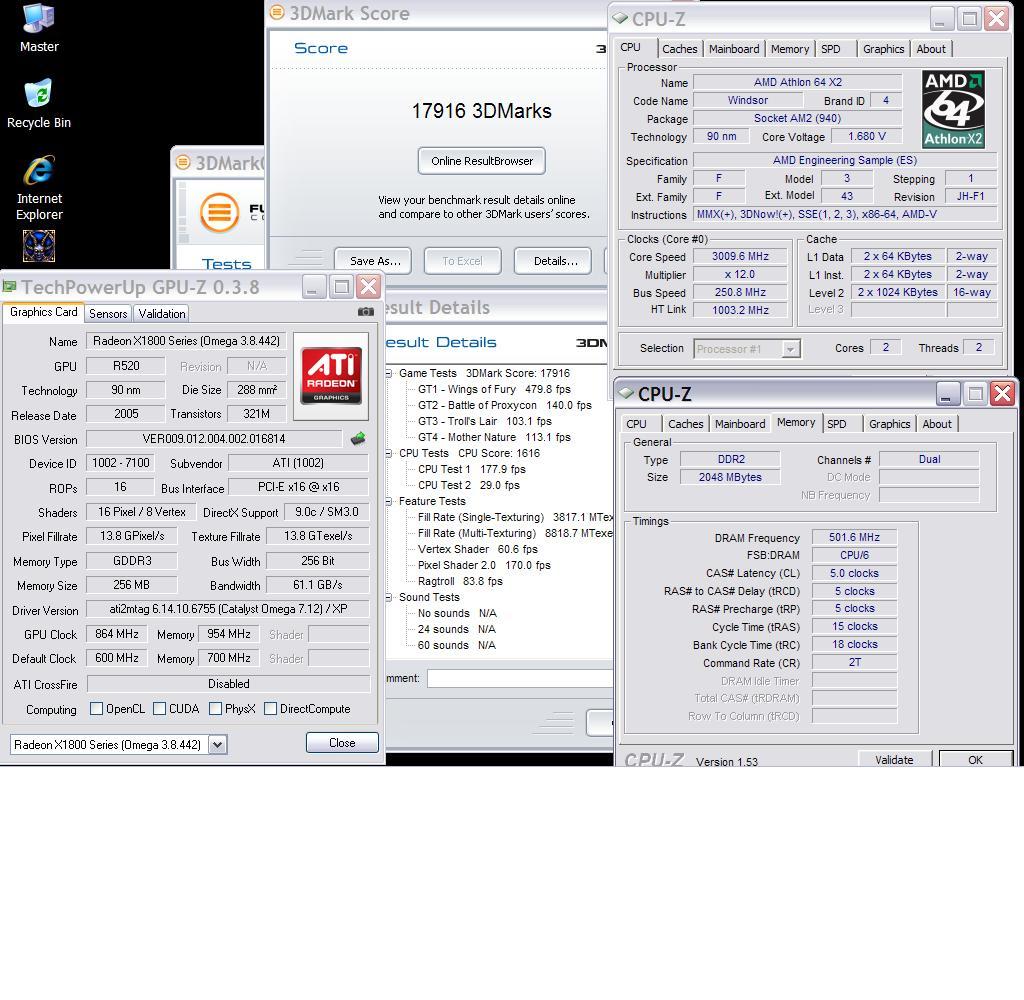Viewport: 1024px width, 1000px height.
Task: Minimize the top CPU-Z window
Action: 942,18
